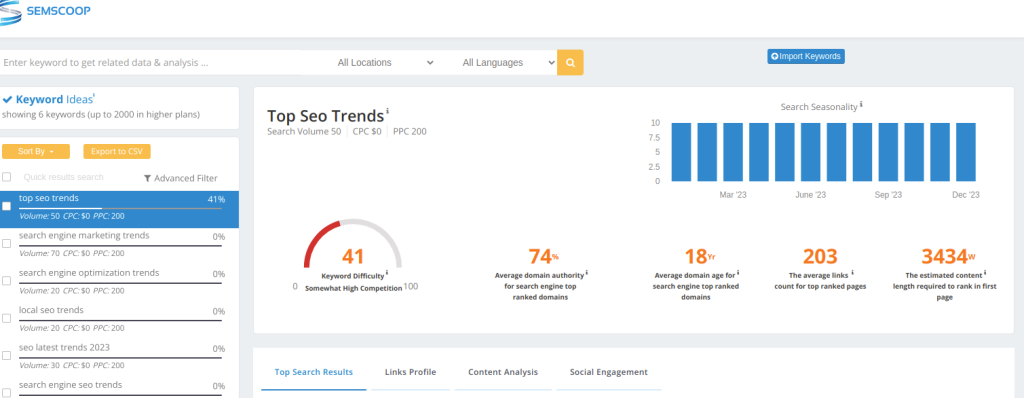
Task: Click info icon beside Top Seo Trends title
Action: 387,110
